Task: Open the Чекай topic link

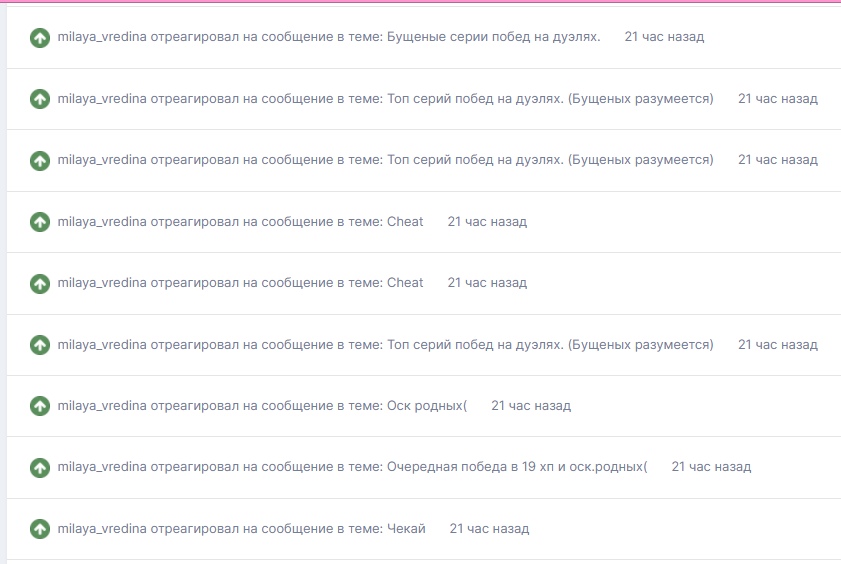Action: coord(406,529)
